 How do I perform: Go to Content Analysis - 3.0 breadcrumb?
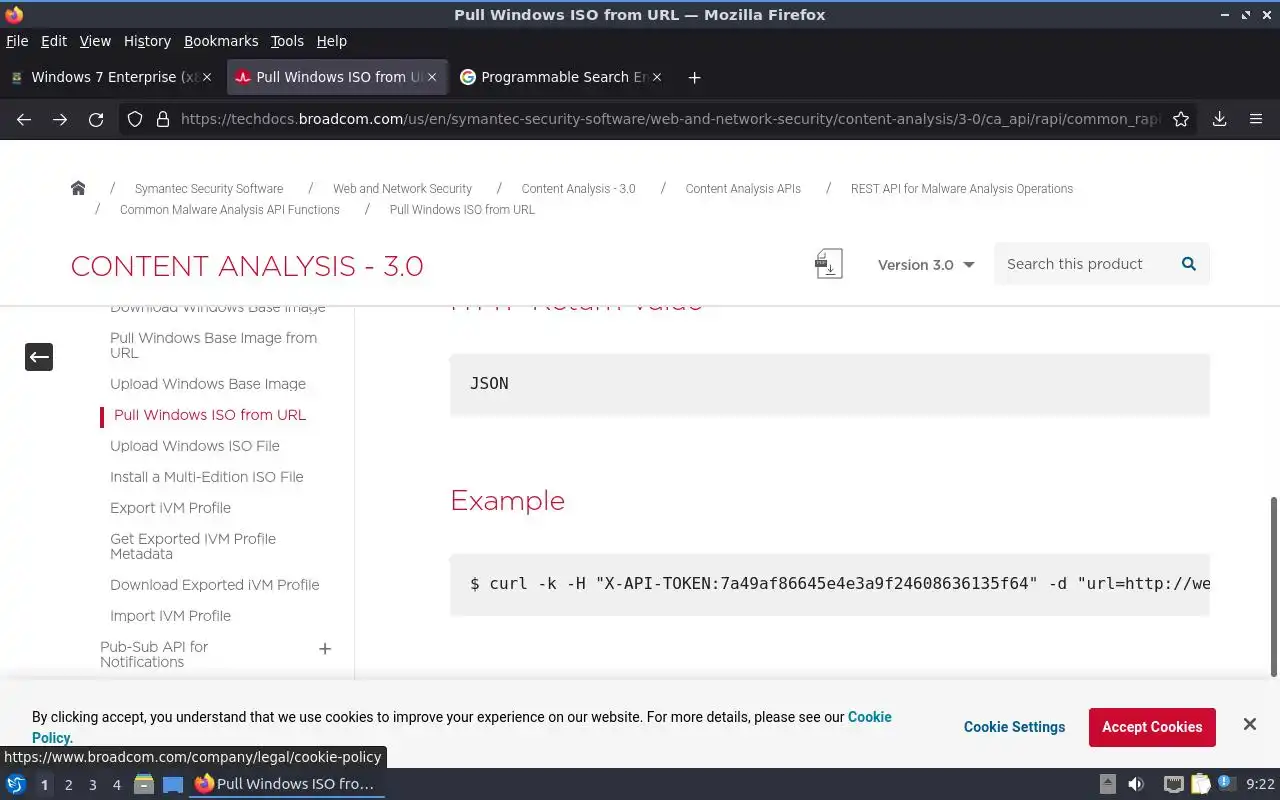pyautogui.click(x=578, y=188)
